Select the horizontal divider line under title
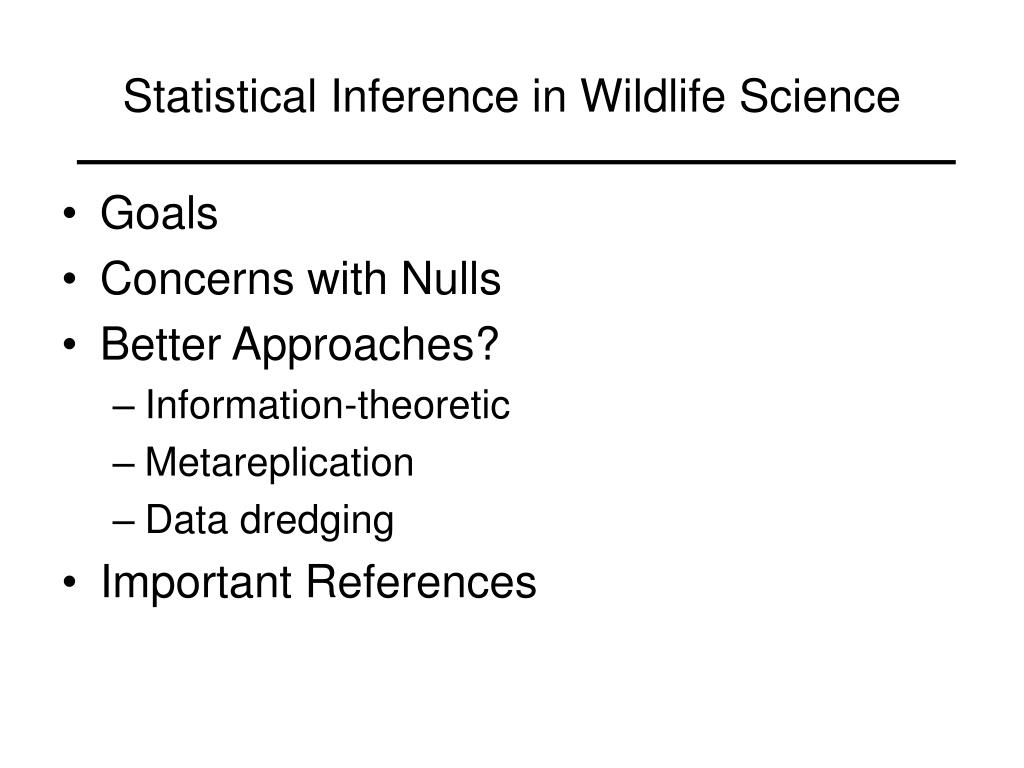The height and width of the screenshot is (768, 1024). coord(516,161)
